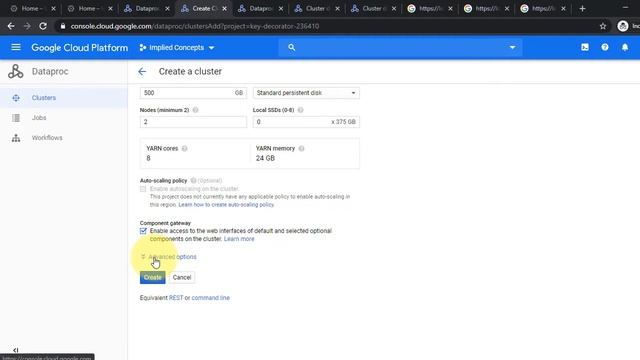Viewport: 640px width, 360px height.
Task: Click the Create button
Action: pyautogui.click(x=153, y=278)
